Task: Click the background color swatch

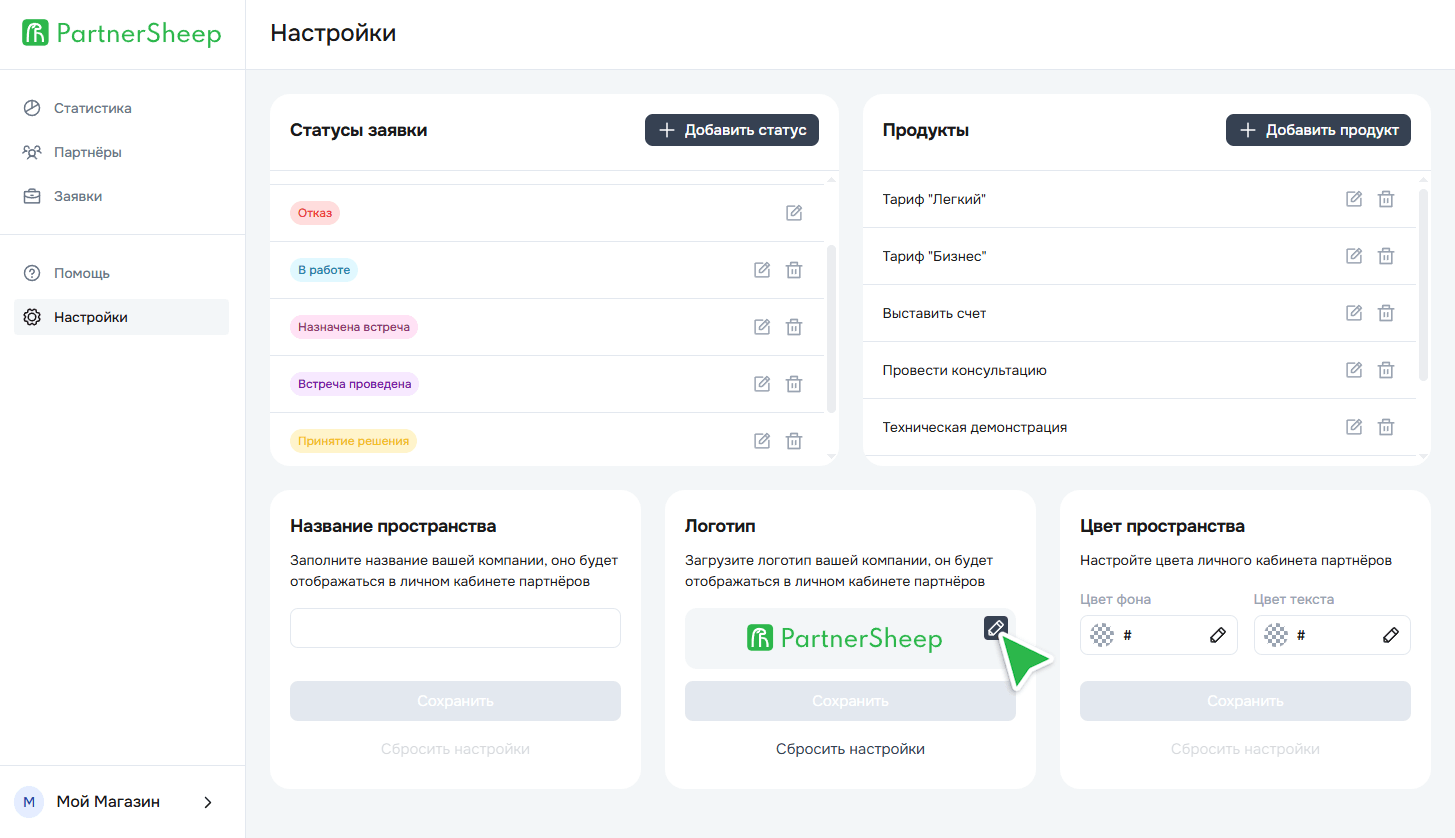Action: click(1103, 635)
